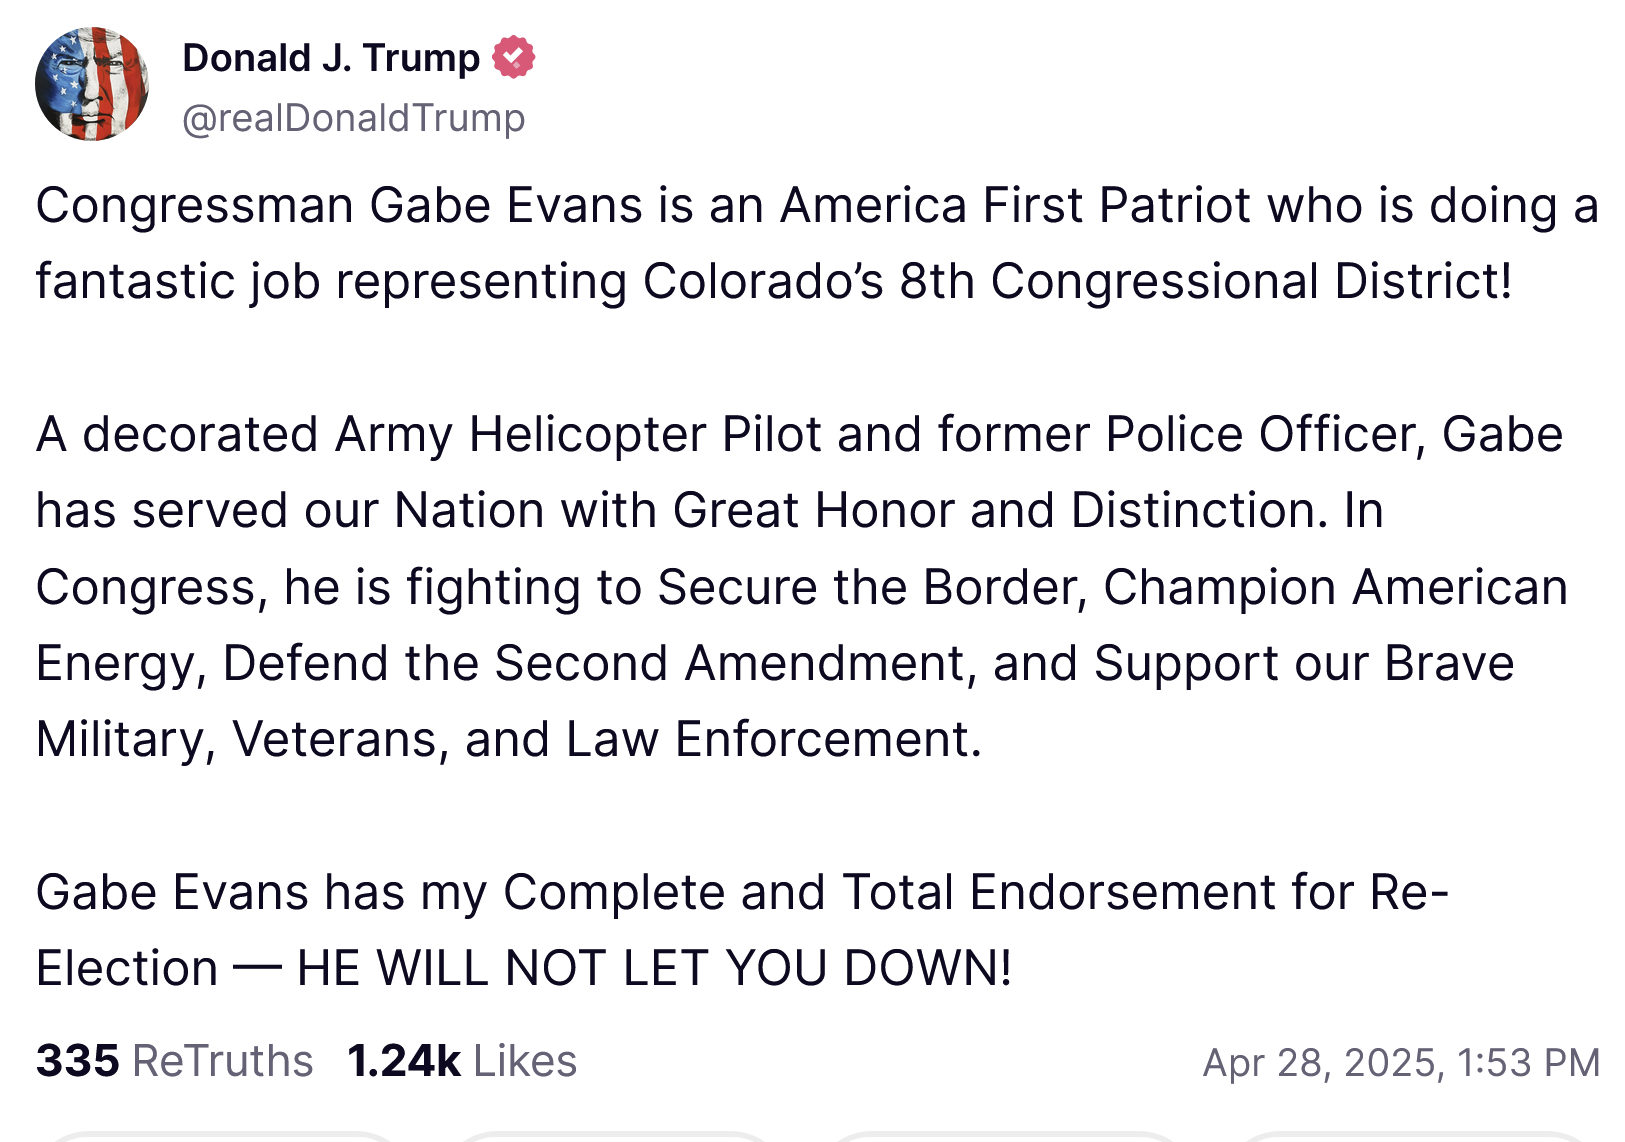Click "Complete and Total Endorsement" text
Image resolution: width=1625 pixels, height=1142 pixels.
(x=888, y=892)
